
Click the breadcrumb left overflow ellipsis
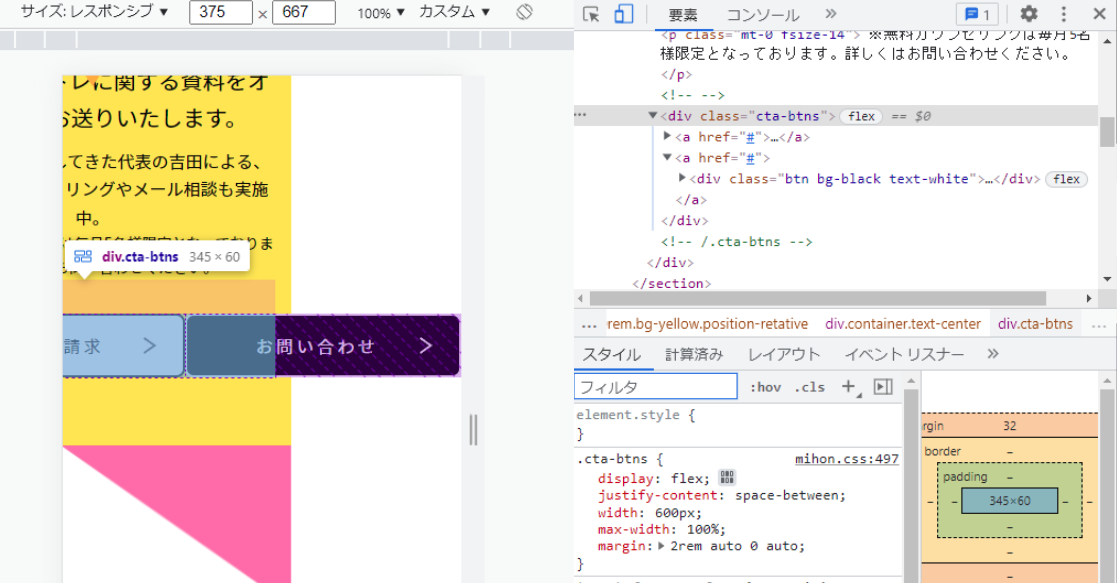[589, 325]
